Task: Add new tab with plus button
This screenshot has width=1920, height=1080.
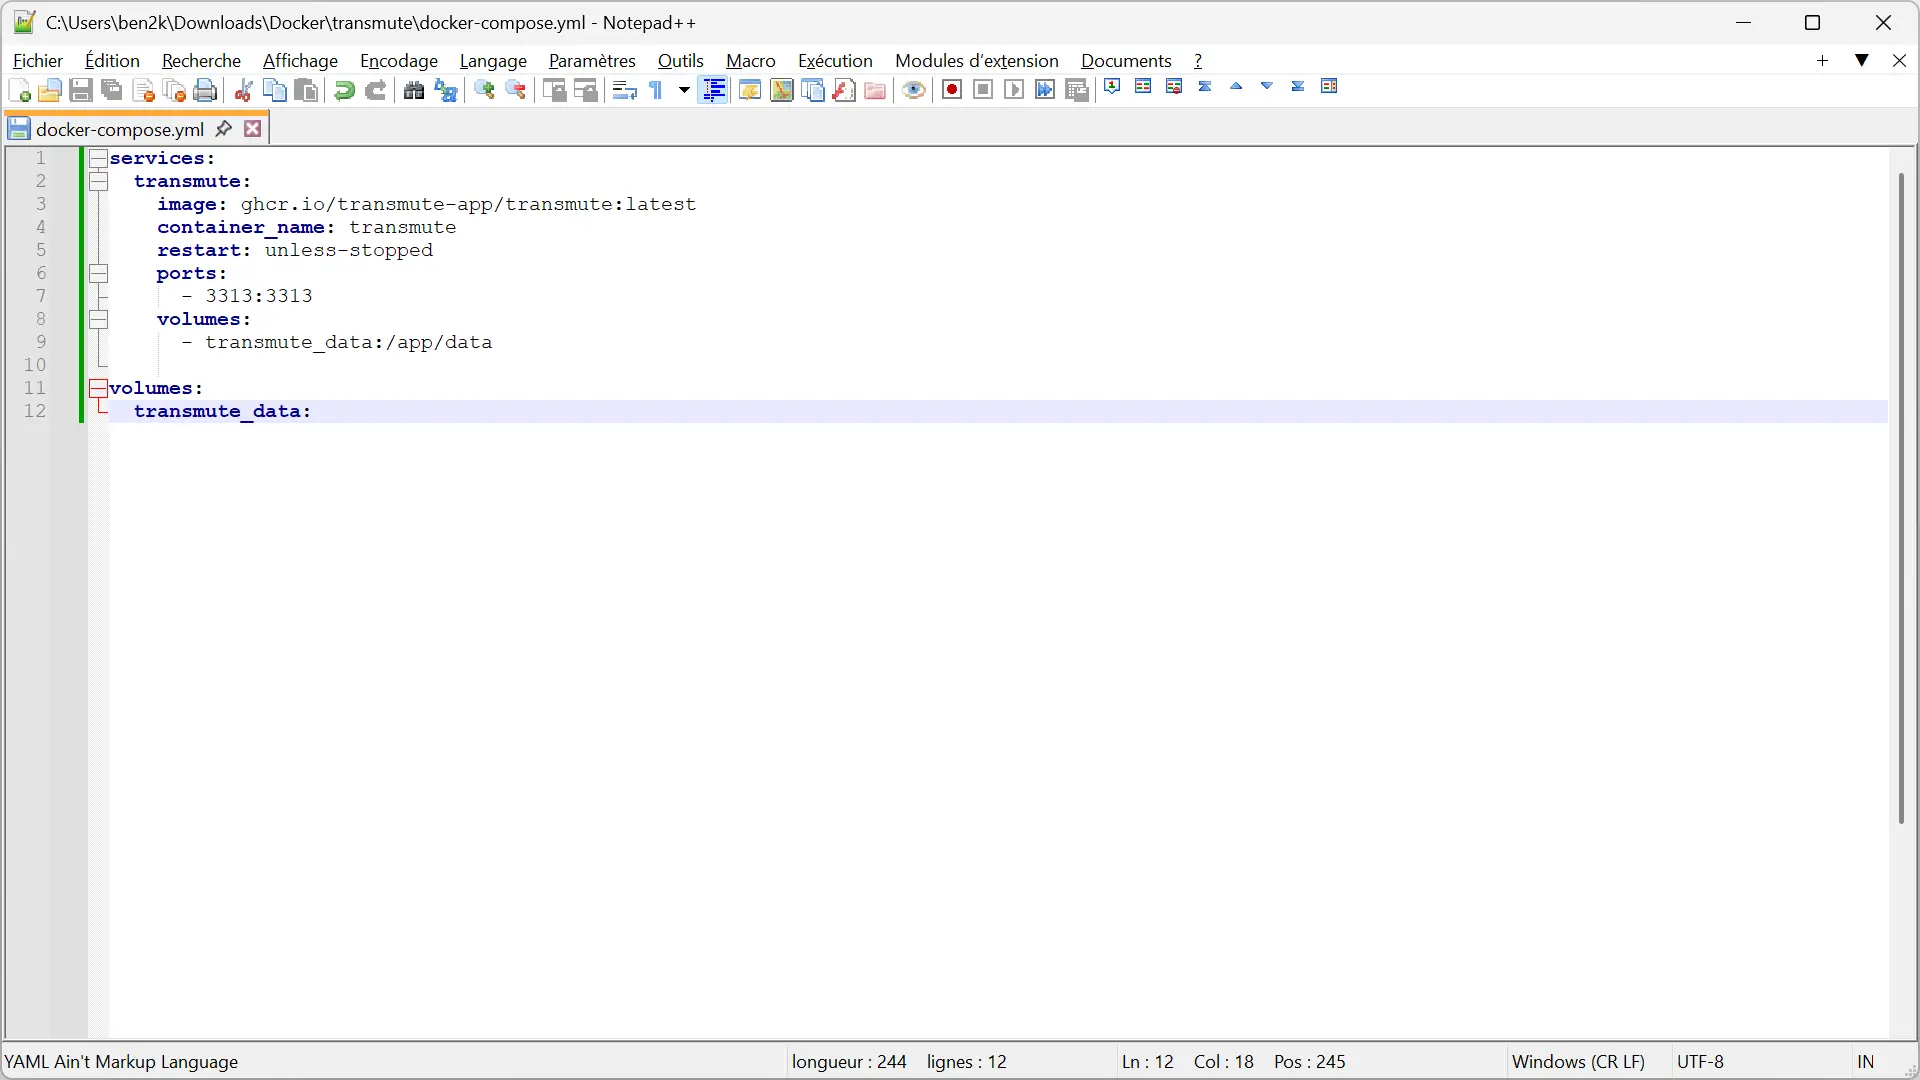Action: tap(1822, 61)
